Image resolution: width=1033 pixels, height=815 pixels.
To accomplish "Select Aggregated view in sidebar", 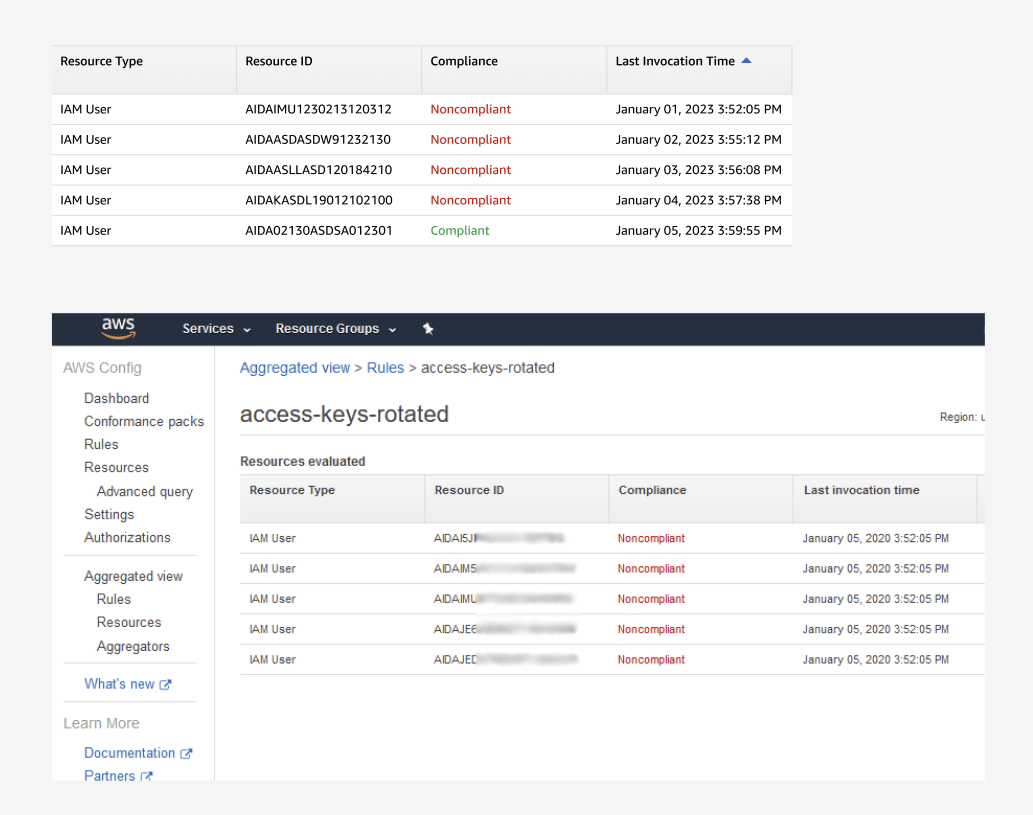I will tap(134, 576).
